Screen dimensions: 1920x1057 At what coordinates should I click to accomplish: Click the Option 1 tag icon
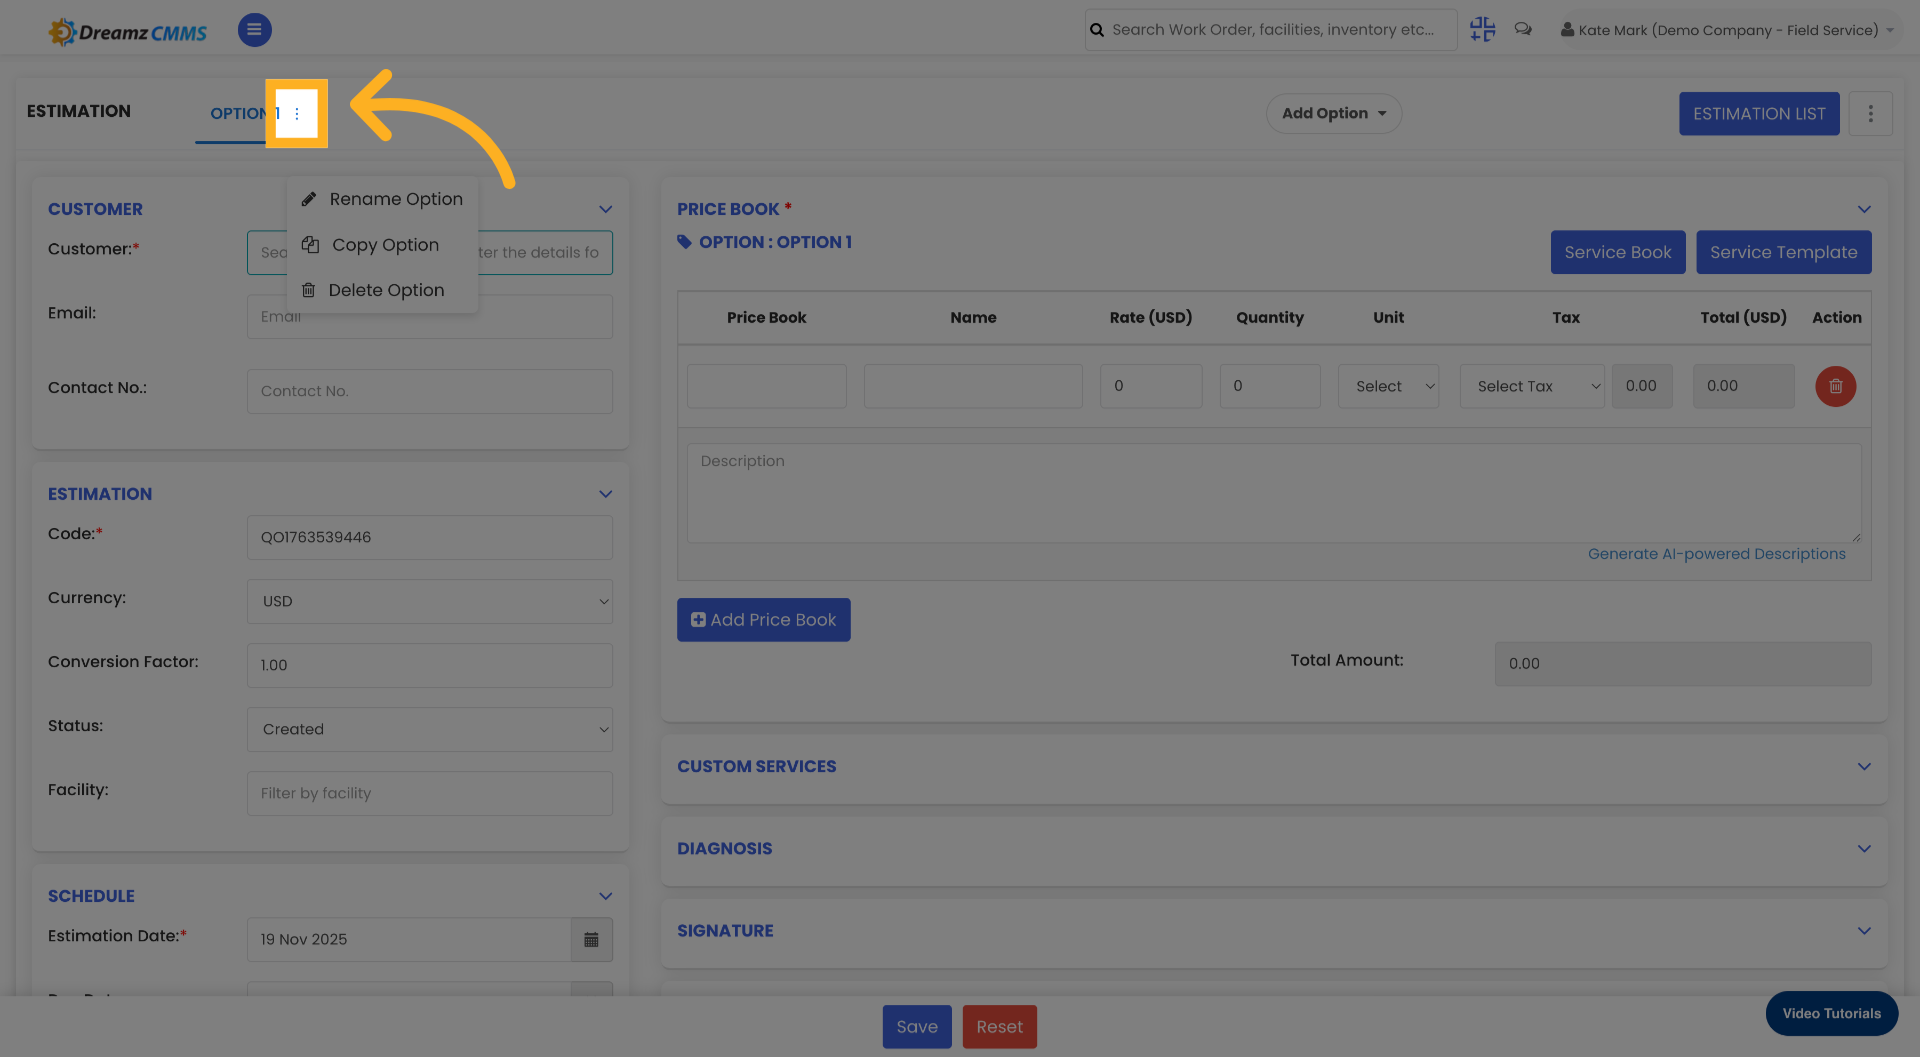pos(685,242)
